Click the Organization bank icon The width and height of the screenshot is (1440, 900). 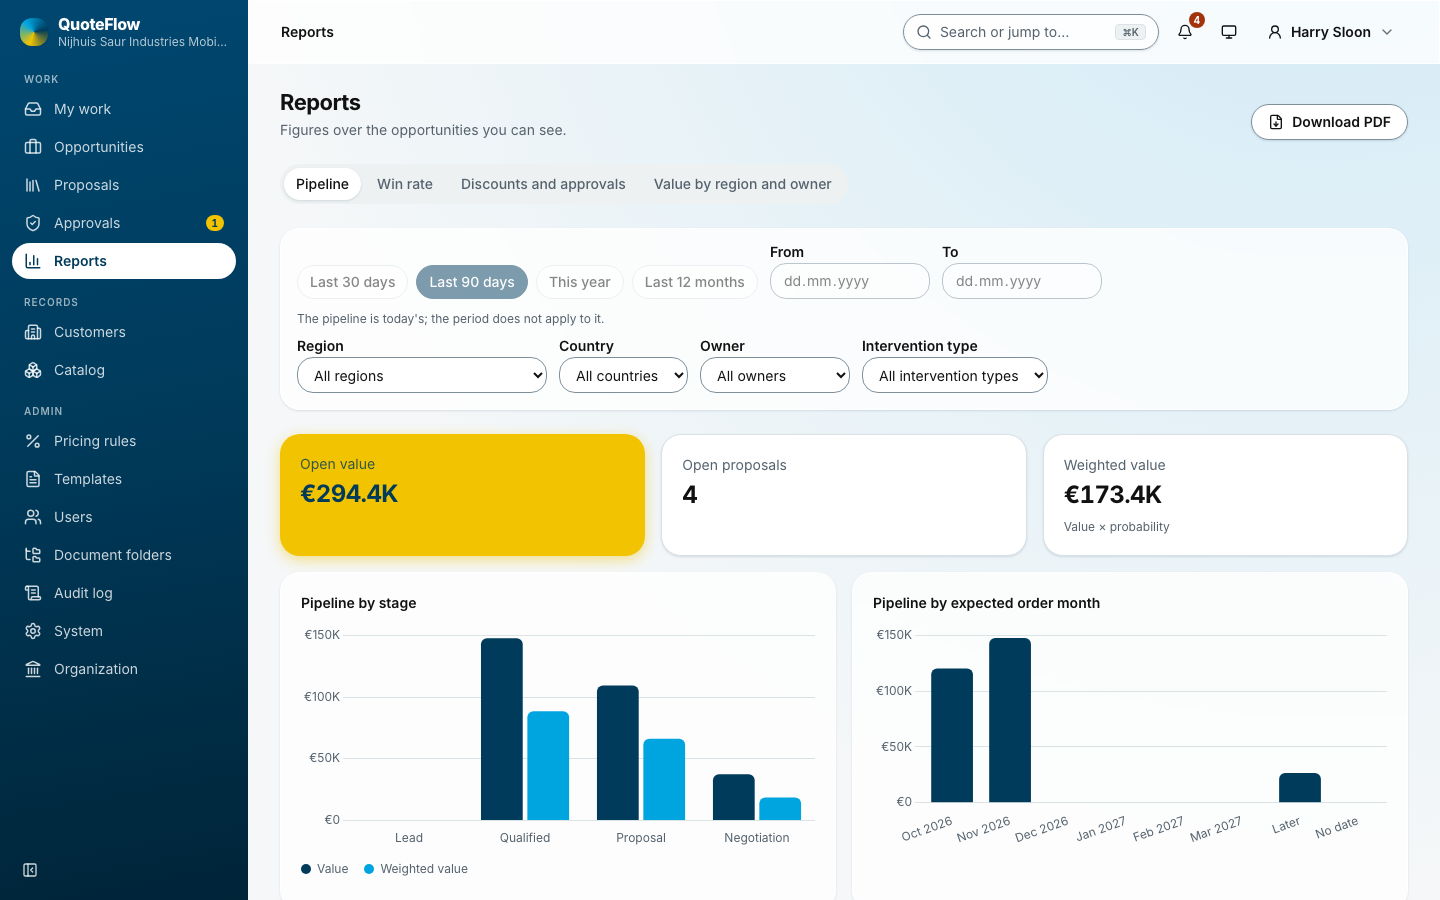(33, 669)
